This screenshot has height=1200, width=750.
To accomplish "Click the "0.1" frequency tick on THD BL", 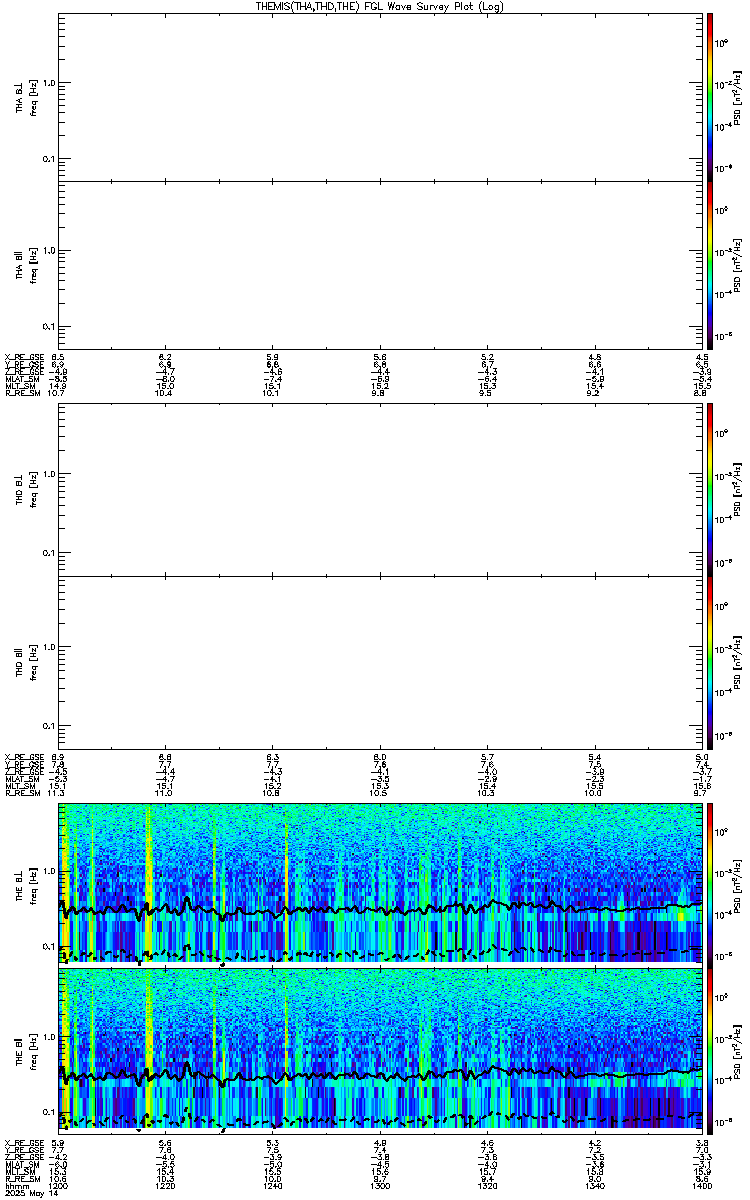I will [50, 553].
